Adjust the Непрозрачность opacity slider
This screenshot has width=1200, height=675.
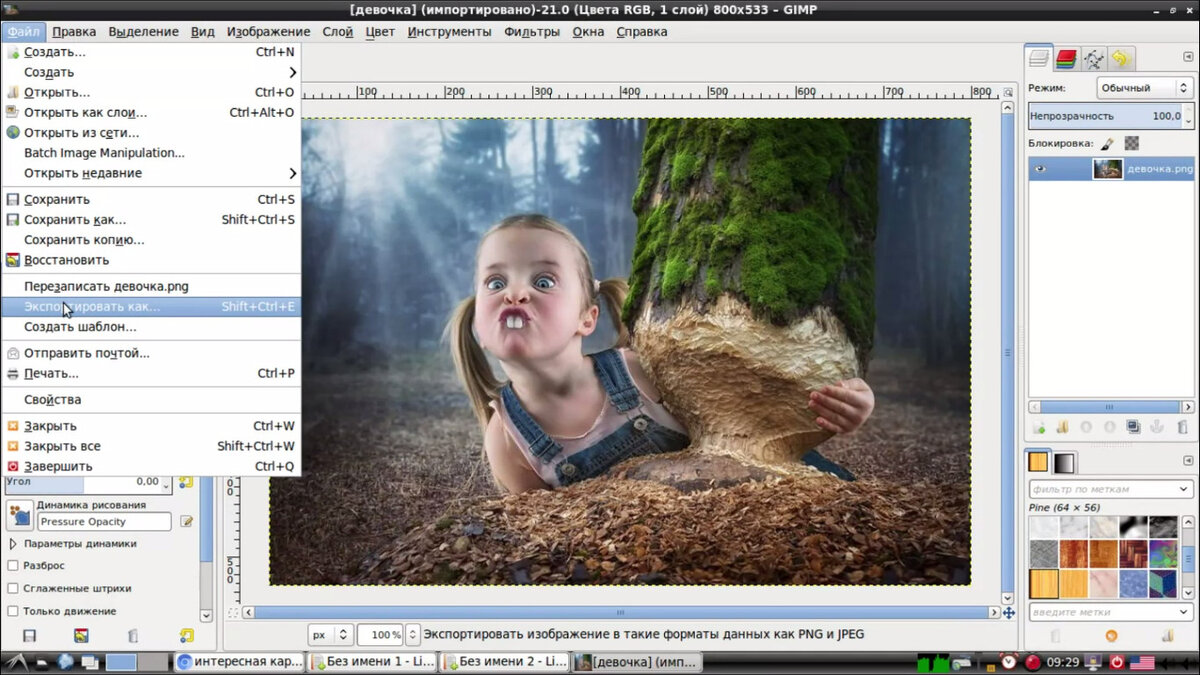click(1100, 116)
